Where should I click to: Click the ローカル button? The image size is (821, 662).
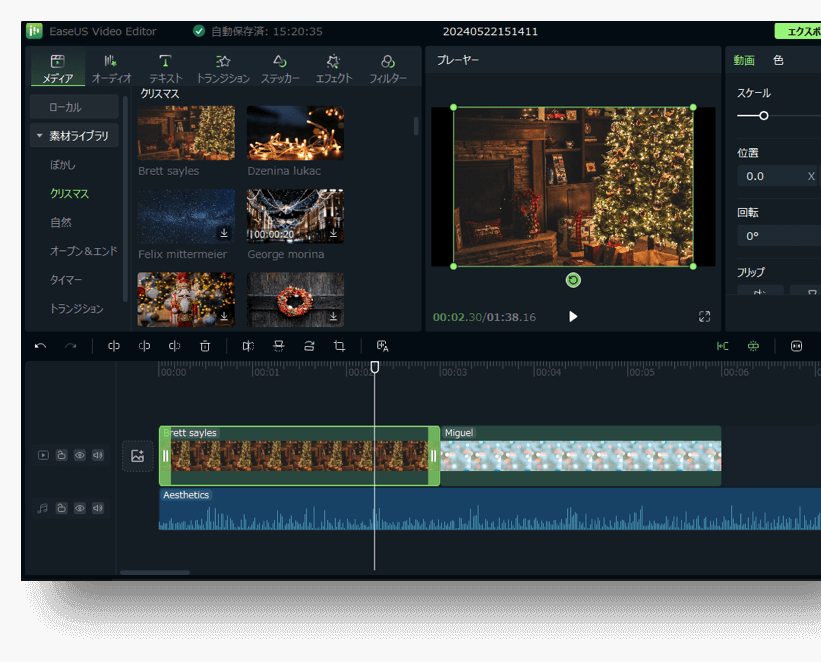tap(66, 107)
